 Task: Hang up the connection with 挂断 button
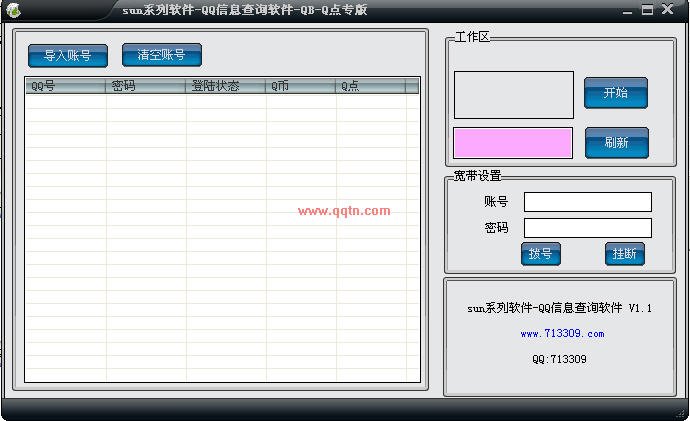tap(625, 254)
